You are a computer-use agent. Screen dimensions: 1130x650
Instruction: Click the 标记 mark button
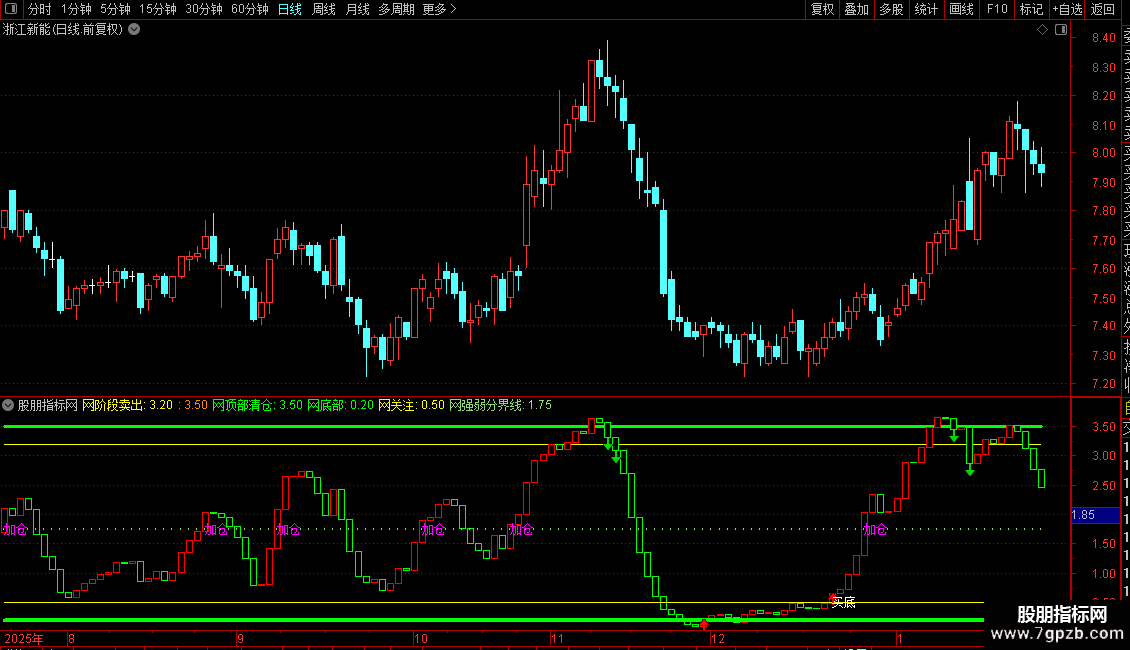click(x=1031, y=9)
